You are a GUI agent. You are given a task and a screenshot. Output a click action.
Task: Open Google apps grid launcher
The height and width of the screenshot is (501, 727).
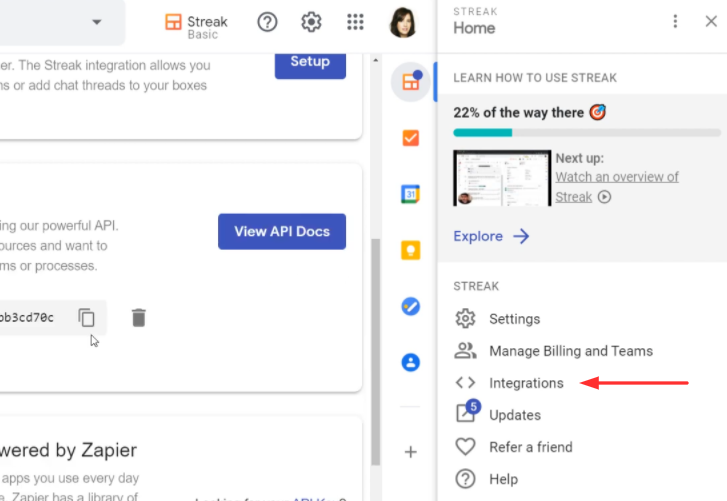tap(356, 22)
